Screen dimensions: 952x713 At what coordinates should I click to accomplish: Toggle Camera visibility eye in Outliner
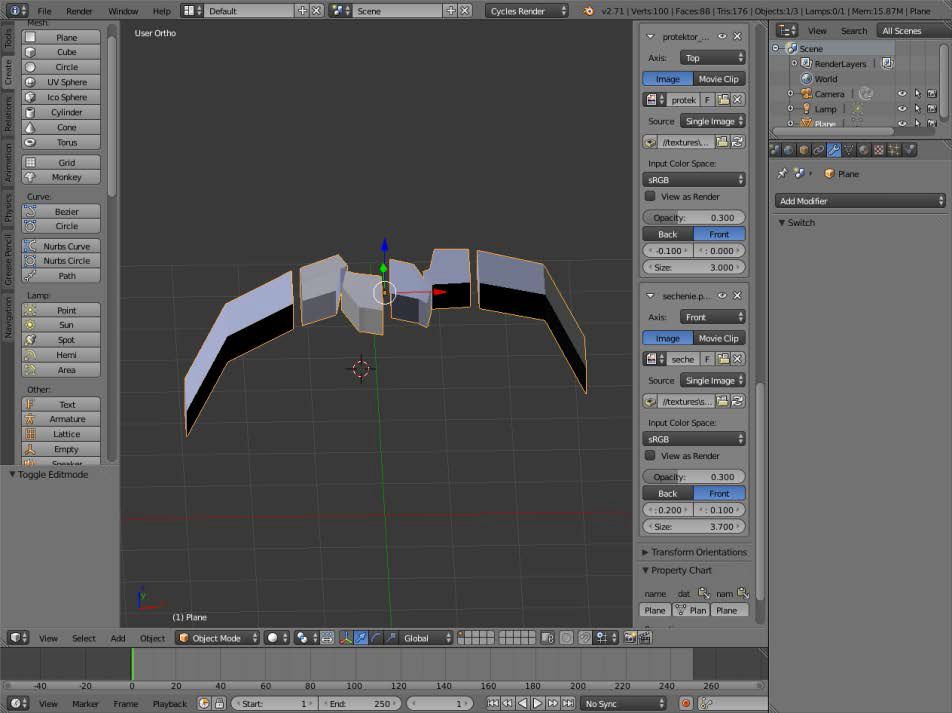(x=902, y=94)
